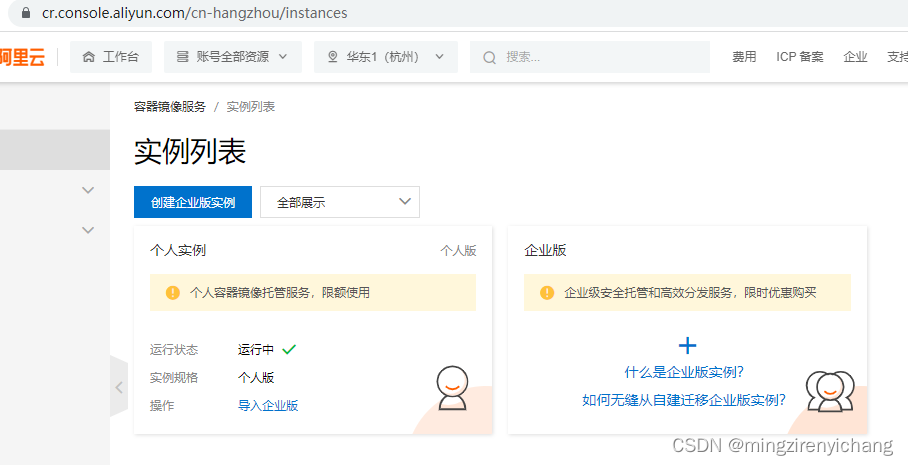Click the 实例规格 label

point(174,378)
